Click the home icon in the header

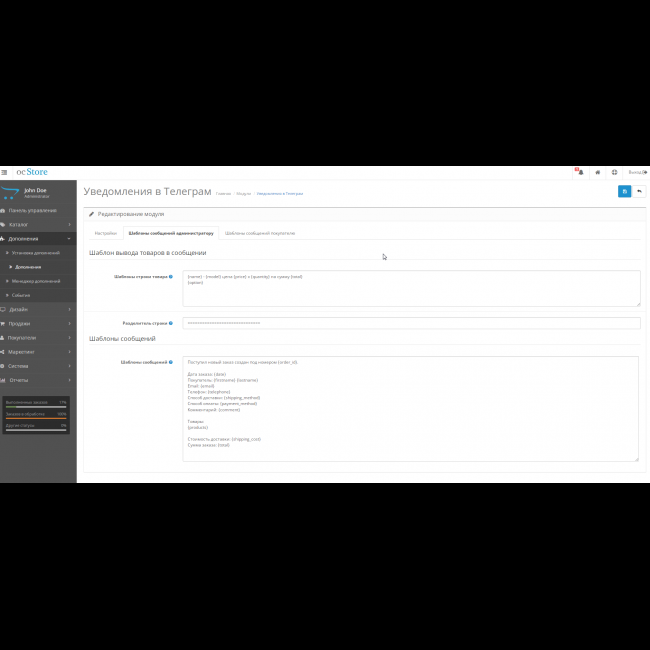pyautogui.click(x=597, y=172)
